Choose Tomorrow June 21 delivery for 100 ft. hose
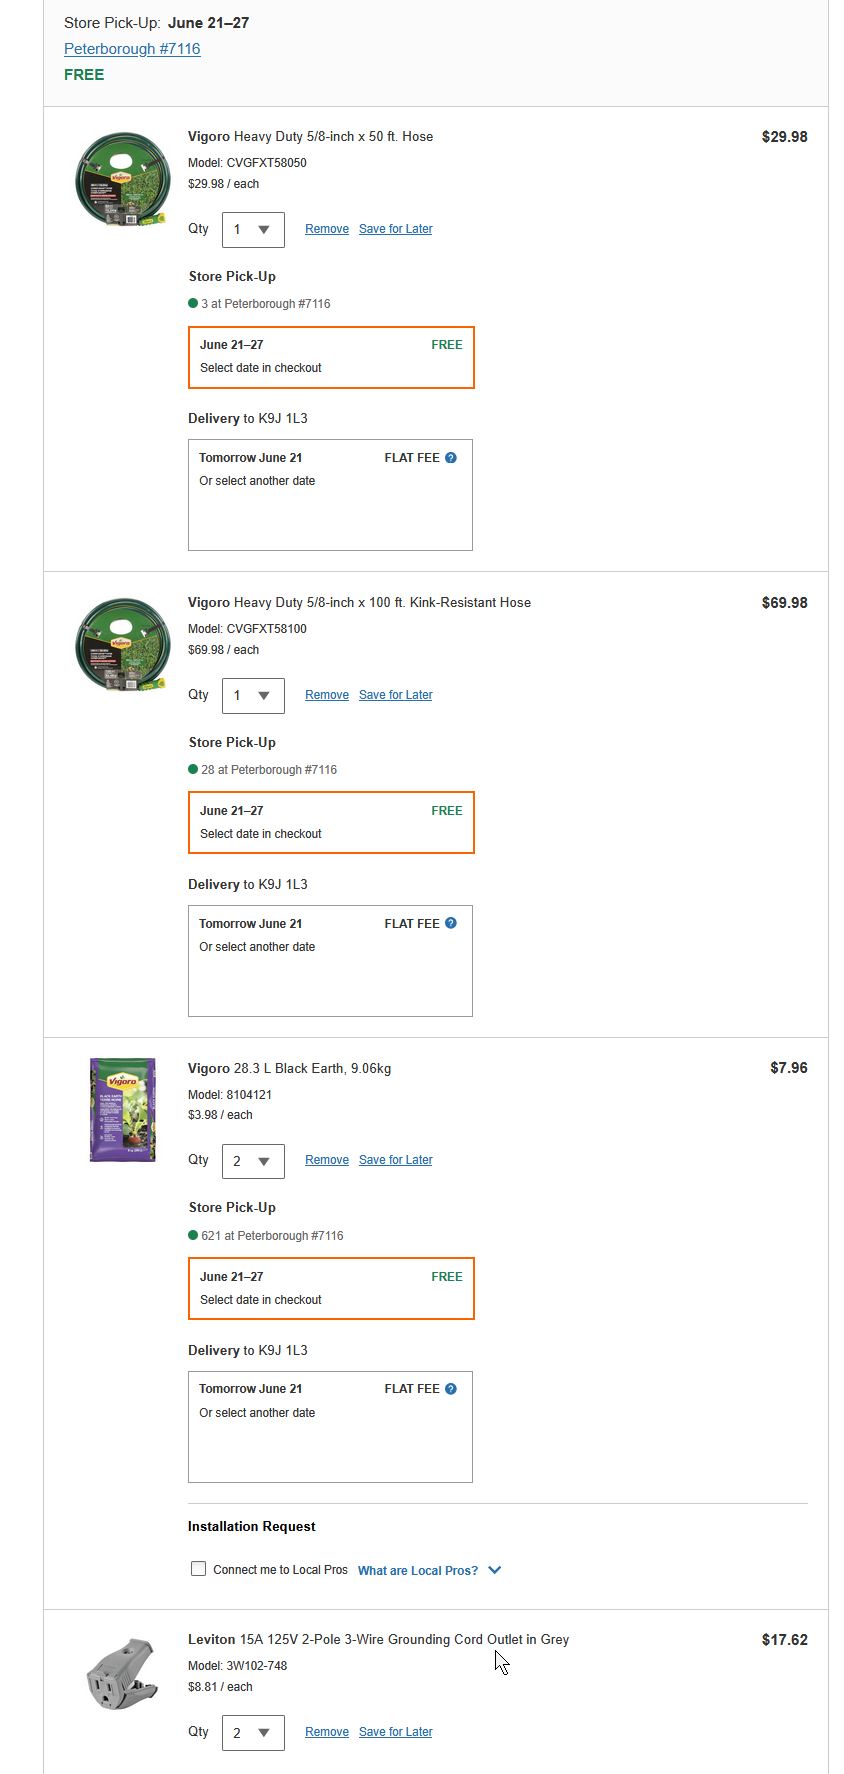The image size is (844, 1774). point(330,960)
